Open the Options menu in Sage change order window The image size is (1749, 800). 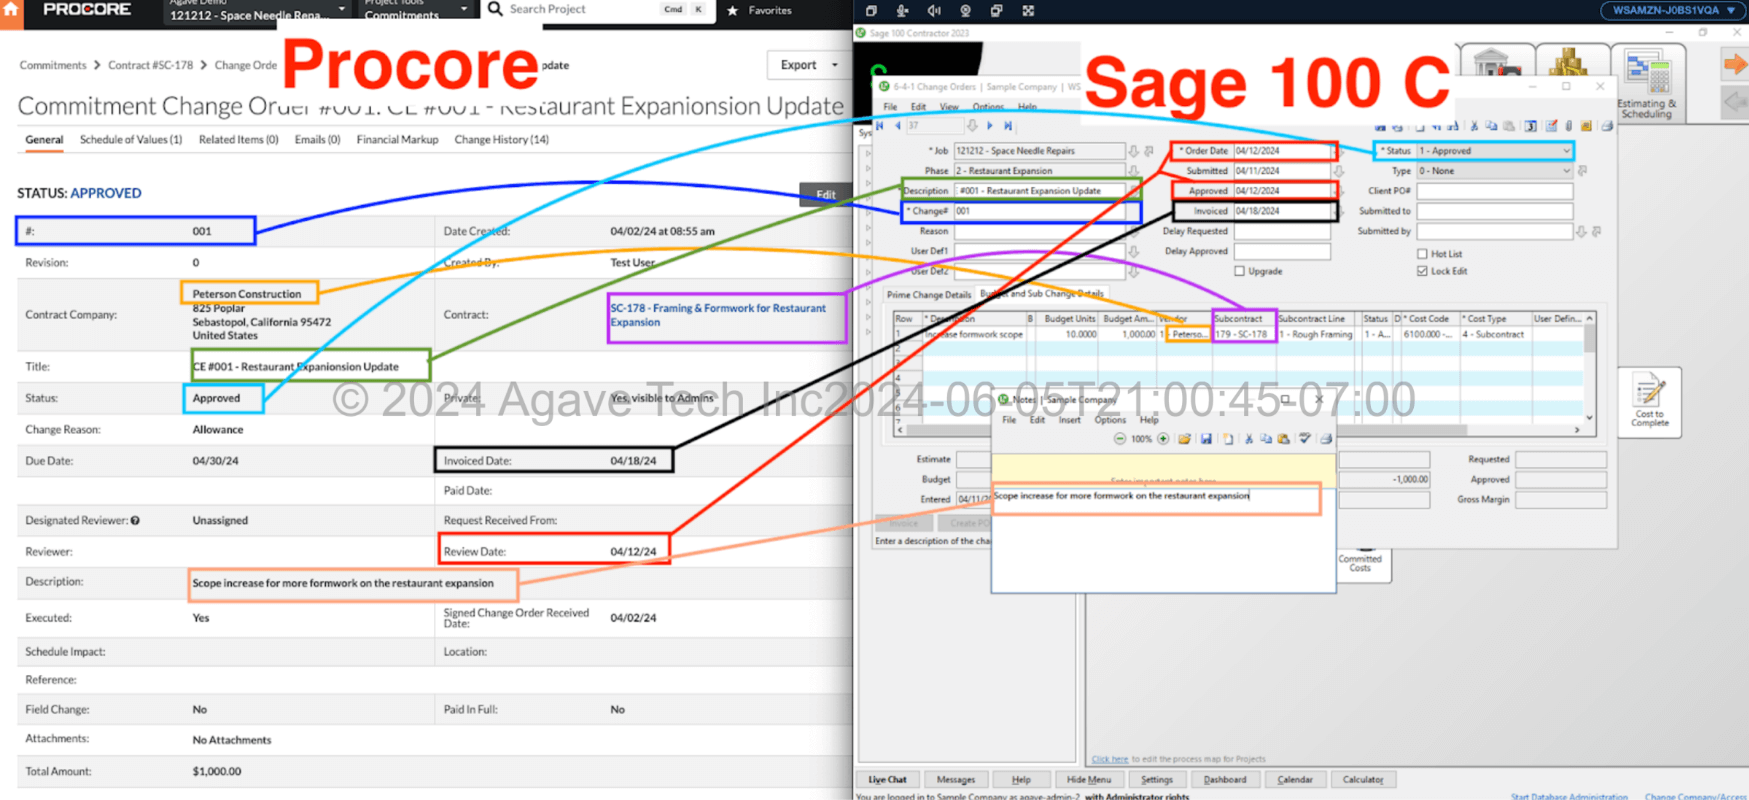coord(988,107)
